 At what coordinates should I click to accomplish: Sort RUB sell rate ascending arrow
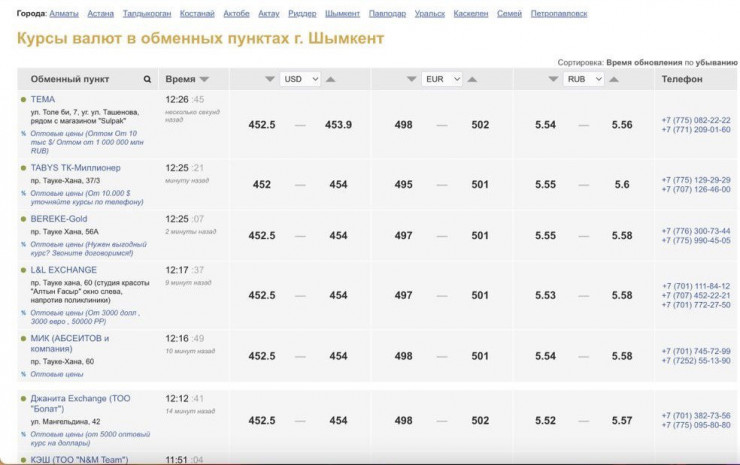615,79
